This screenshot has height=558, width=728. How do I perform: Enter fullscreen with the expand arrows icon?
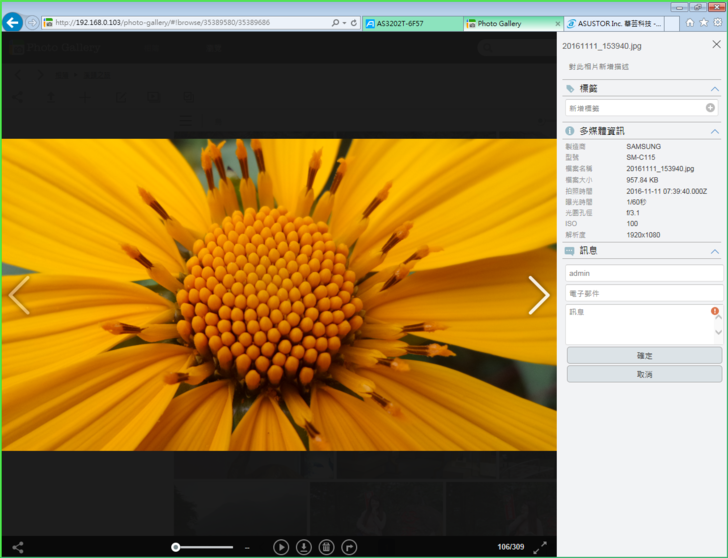540,547
